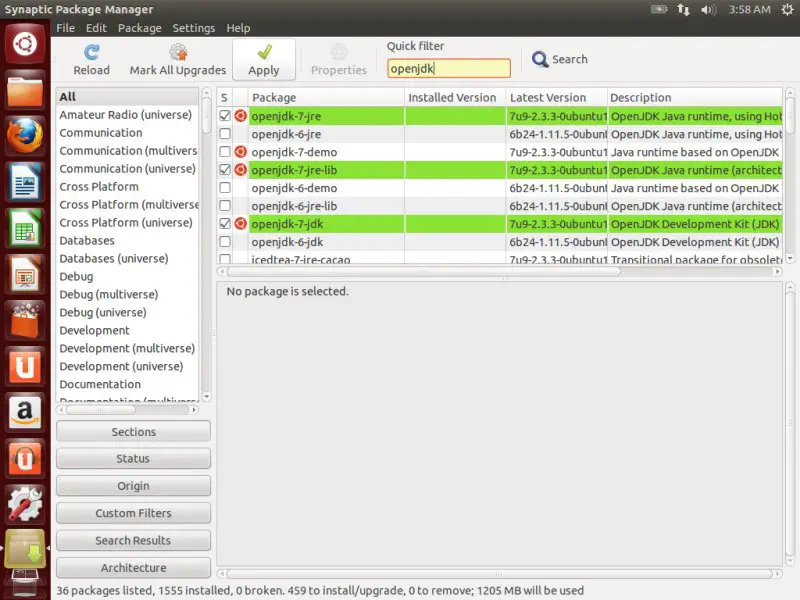Open the File menu
The width and height of the screenshot is (800, 600).
(x=65, y=28)
